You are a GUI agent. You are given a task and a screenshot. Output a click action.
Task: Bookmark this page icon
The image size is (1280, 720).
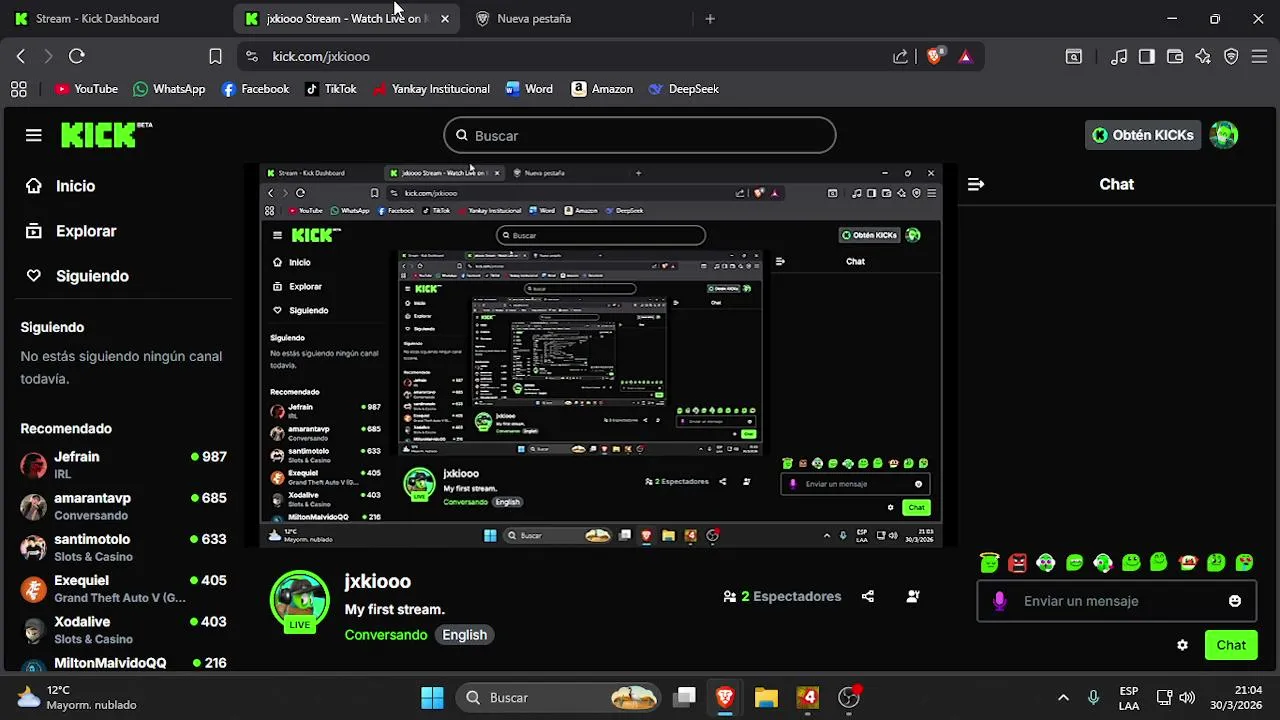pyautogui.click(x=215, y=57)
